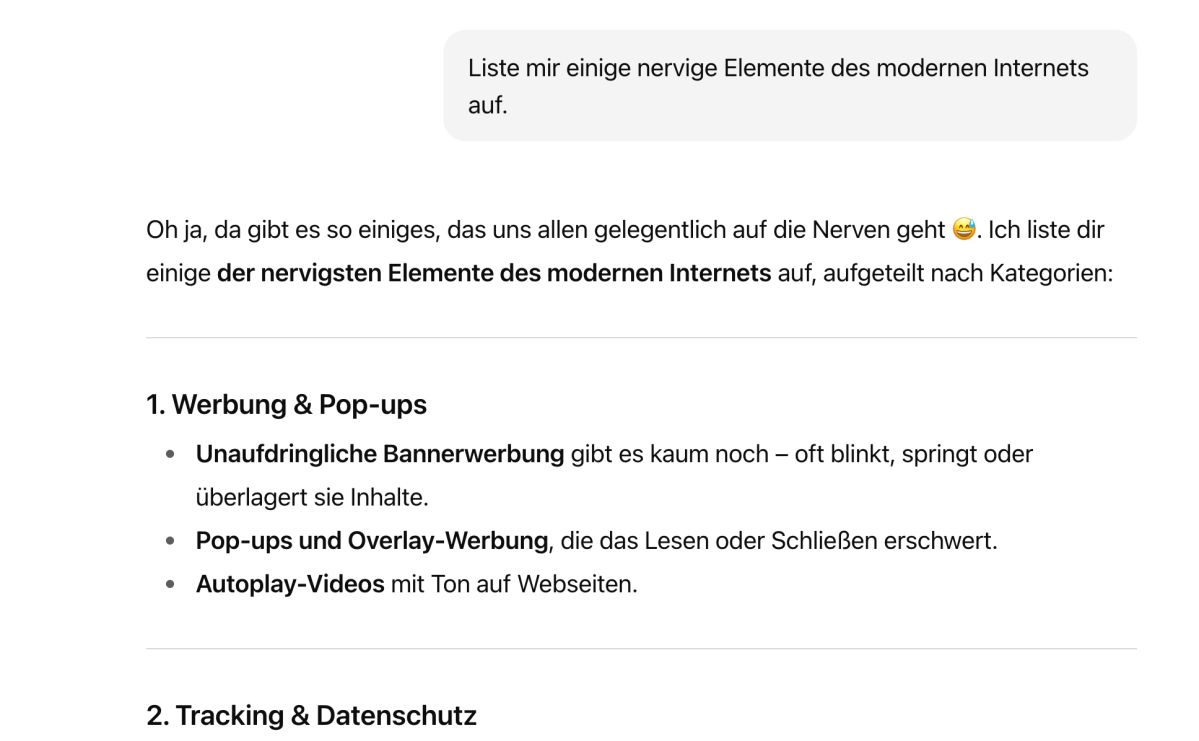Screen dimensions: 1199x741
Task: Click the user message bubble
Action: coord(790,86)
